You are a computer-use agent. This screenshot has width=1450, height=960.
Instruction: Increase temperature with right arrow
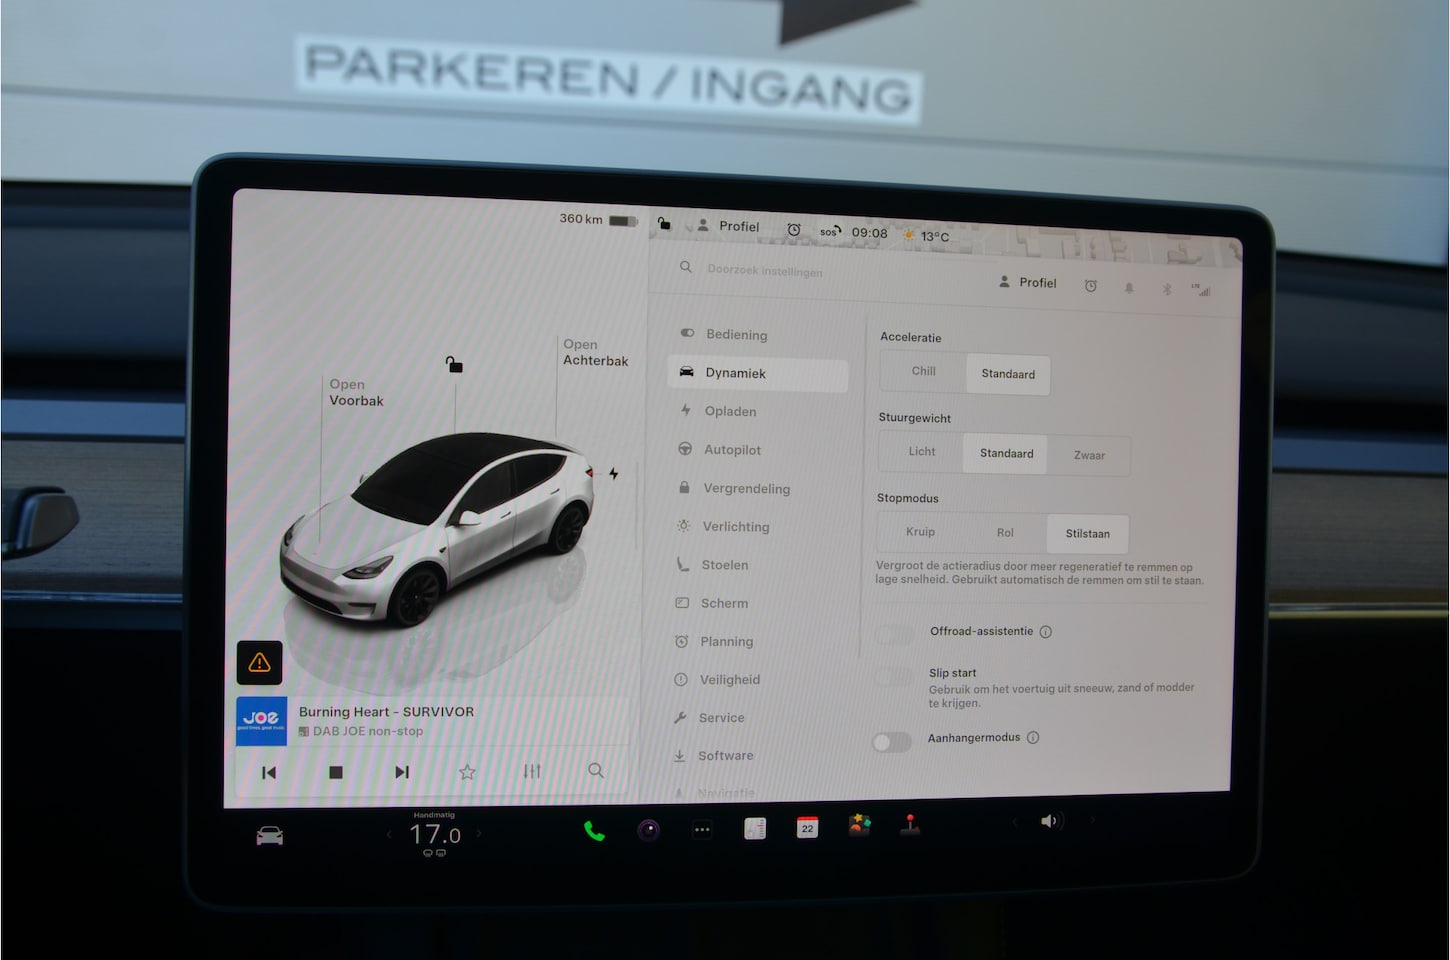[x=479, y=833]
